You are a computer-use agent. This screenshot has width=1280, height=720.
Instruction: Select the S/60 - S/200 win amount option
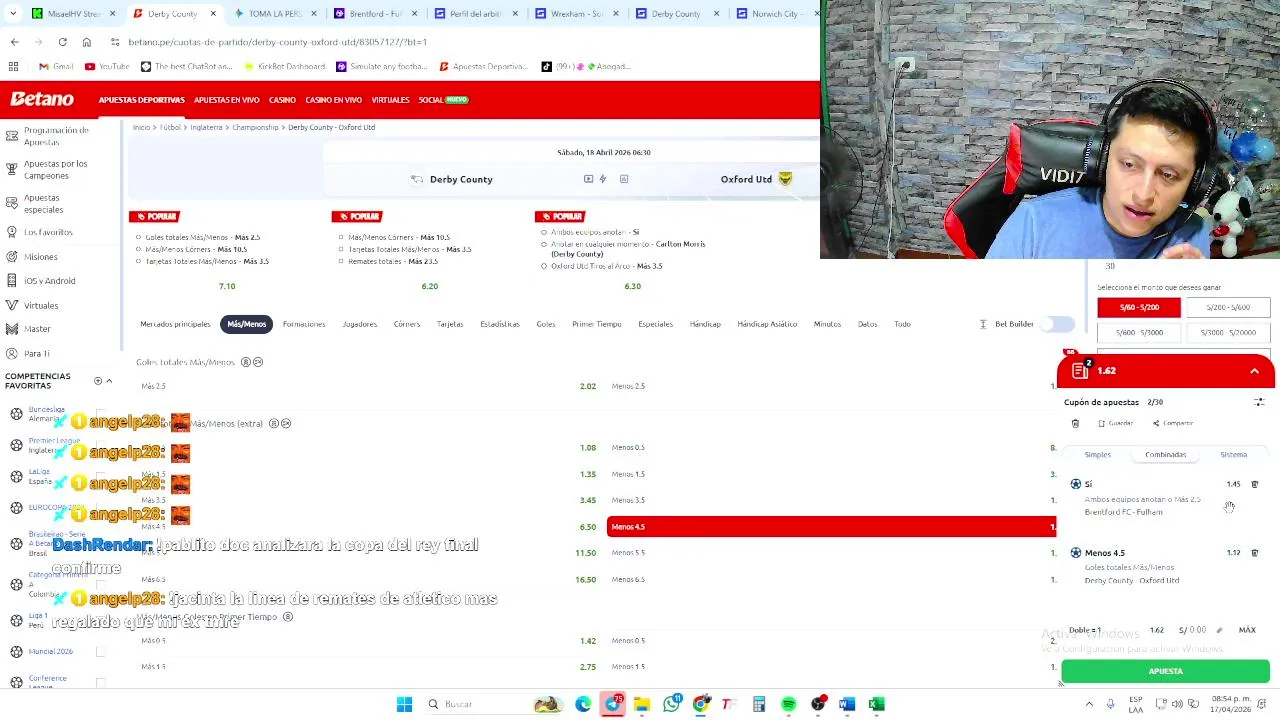pos(1139,308)
